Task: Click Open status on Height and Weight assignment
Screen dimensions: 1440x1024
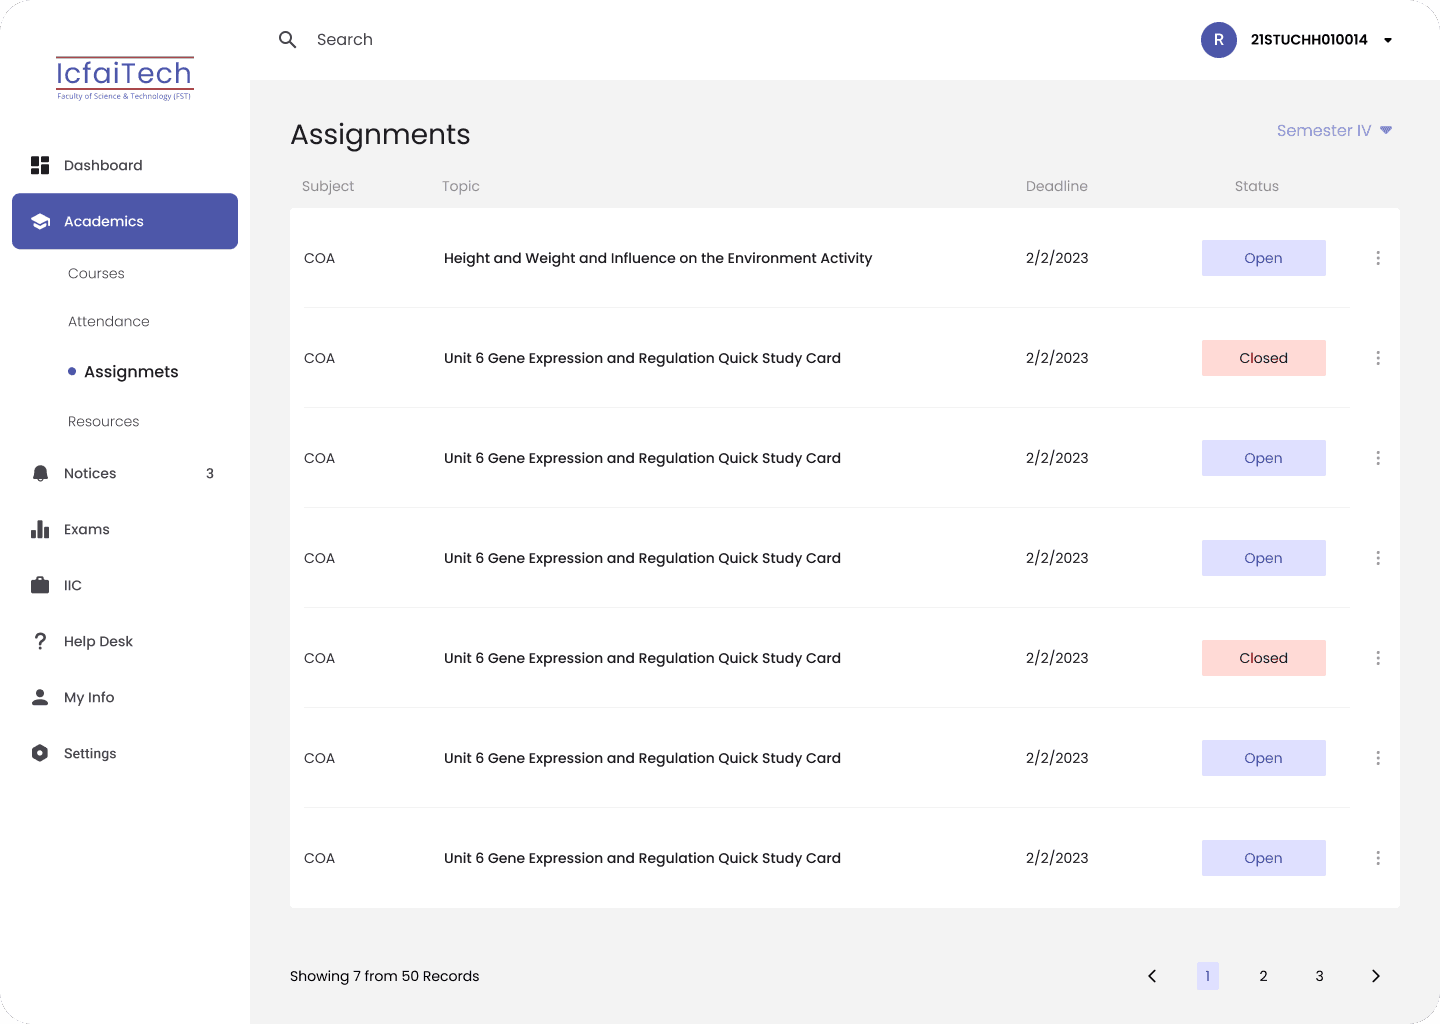Action: pyautogui.click(x=1264, y=258)
